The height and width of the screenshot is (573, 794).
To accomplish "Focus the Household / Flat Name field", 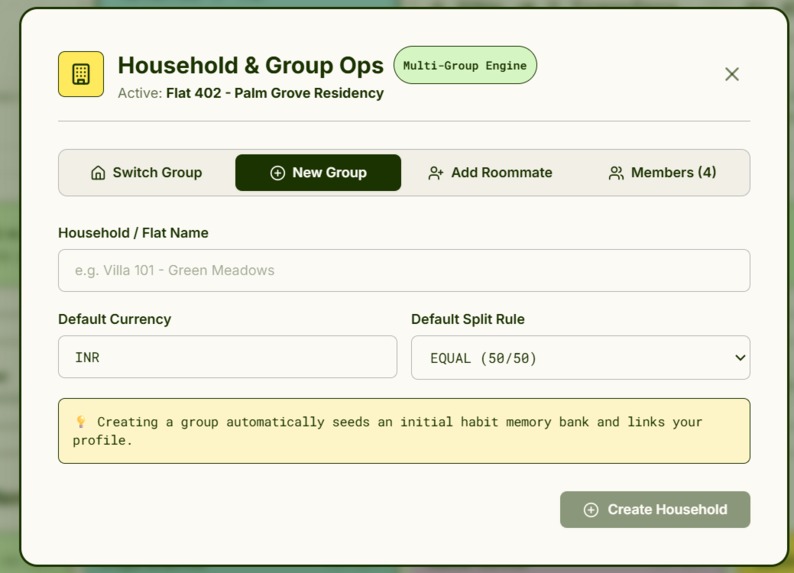I will click(x=404, y=270).
